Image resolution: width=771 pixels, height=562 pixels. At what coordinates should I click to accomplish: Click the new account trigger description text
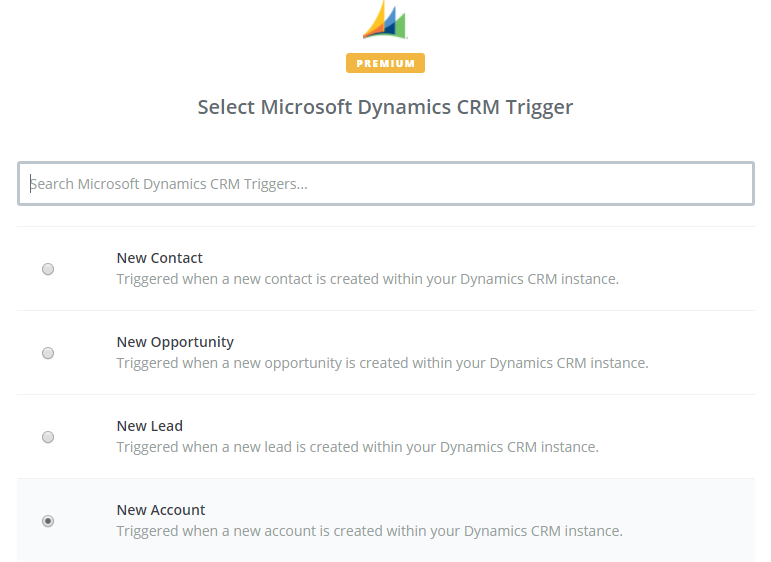(x=369, y=532)
